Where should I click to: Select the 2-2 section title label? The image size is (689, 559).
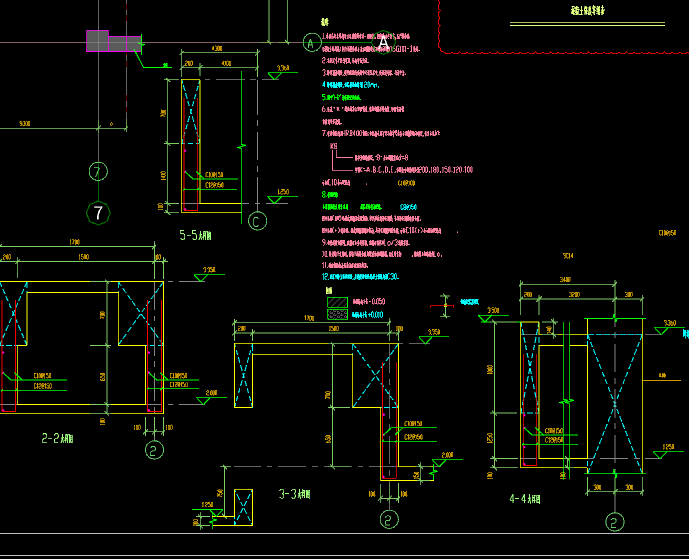pos(56,438)
